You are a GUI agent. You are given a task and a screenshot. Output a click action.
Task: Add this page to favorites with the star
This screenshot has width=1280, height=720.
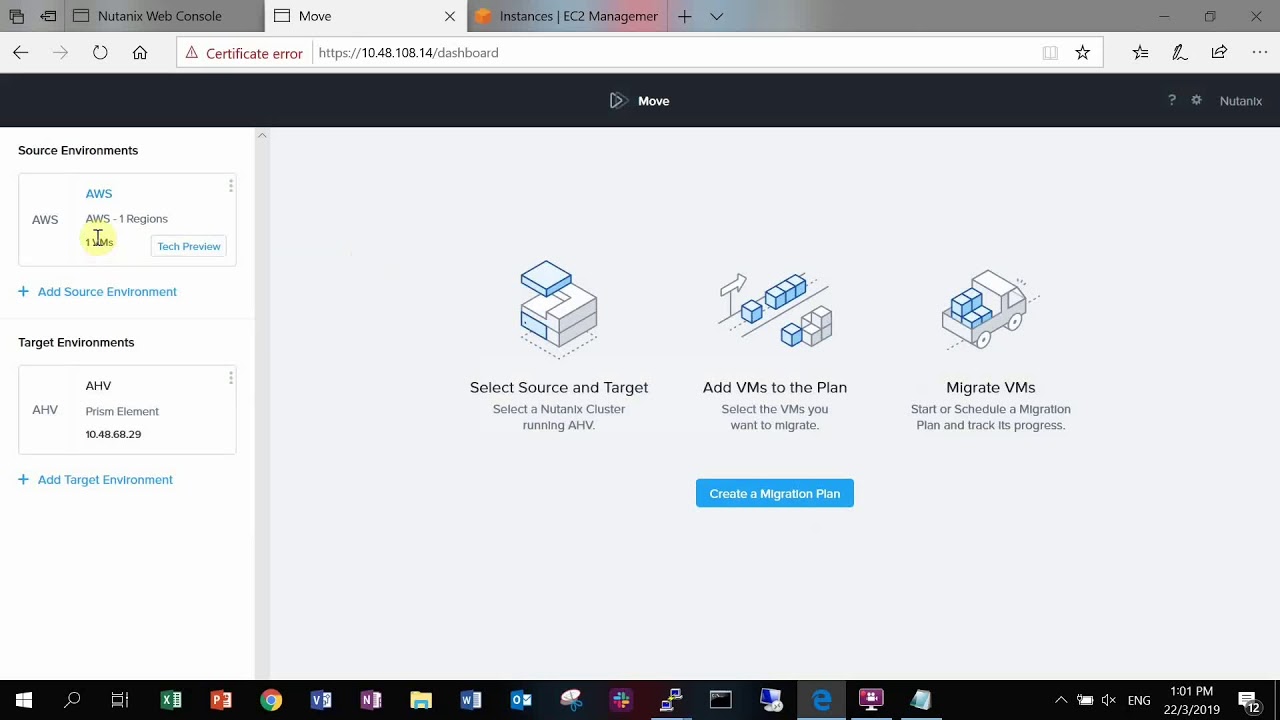point(1082,53)
